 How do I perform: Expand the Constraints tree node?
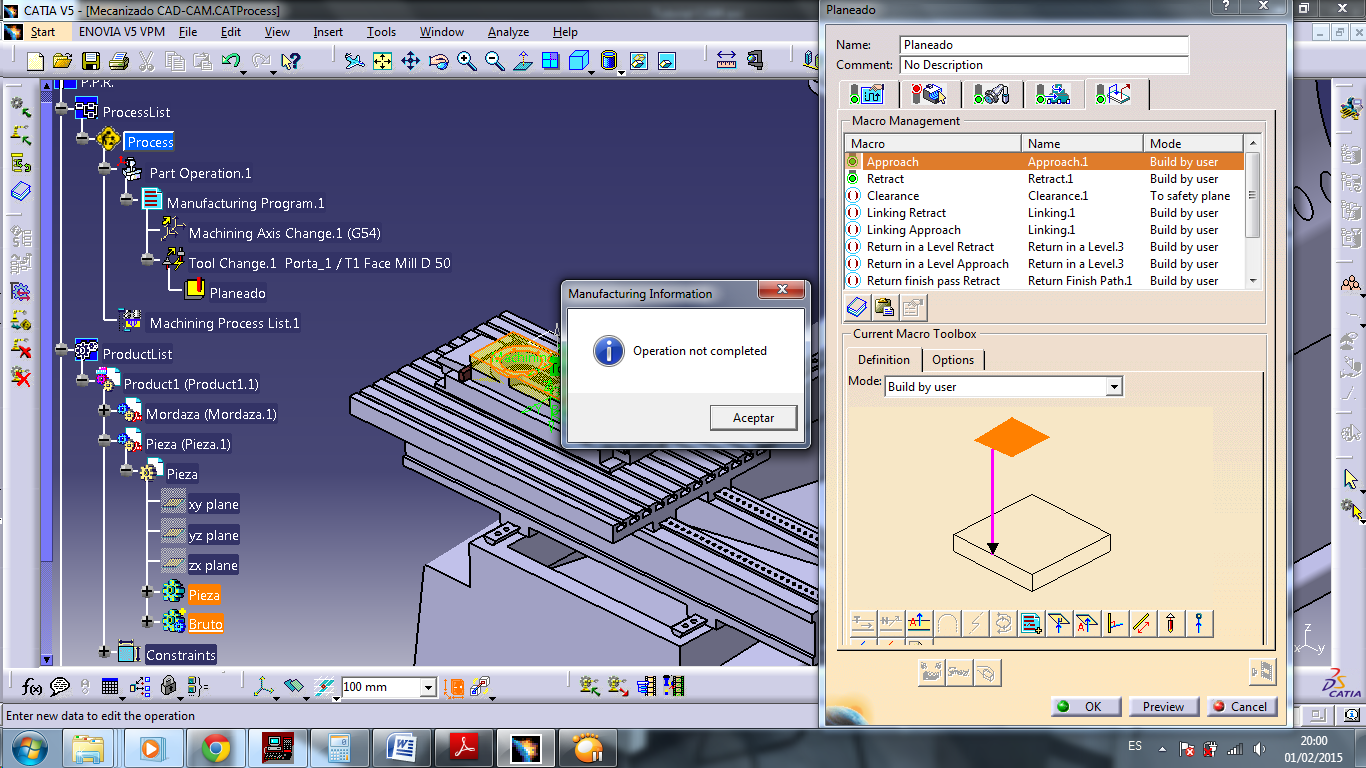coord(104,652)
